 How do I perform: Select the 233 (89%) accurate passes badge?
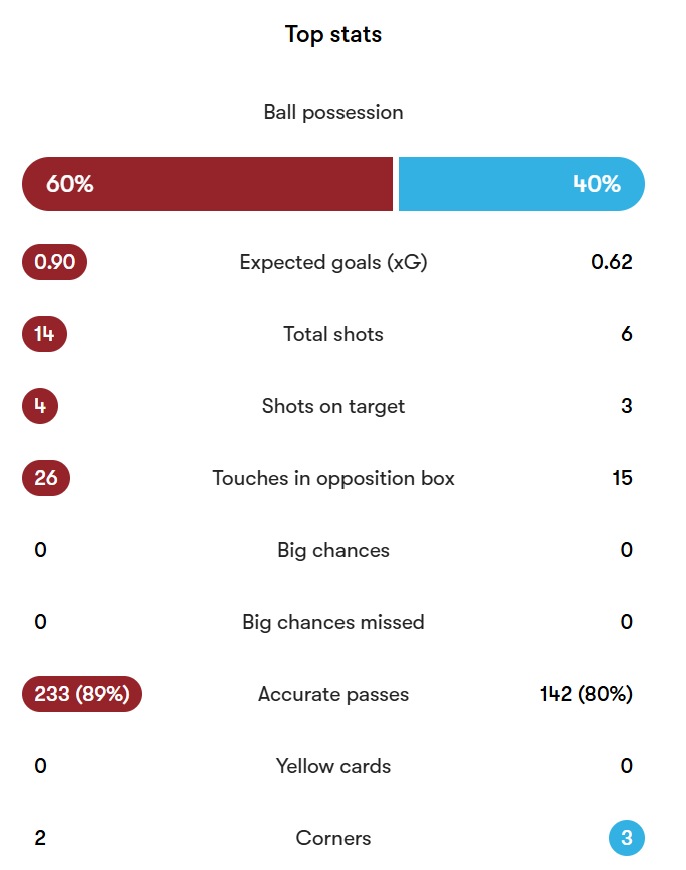click(x=82, y=694)
